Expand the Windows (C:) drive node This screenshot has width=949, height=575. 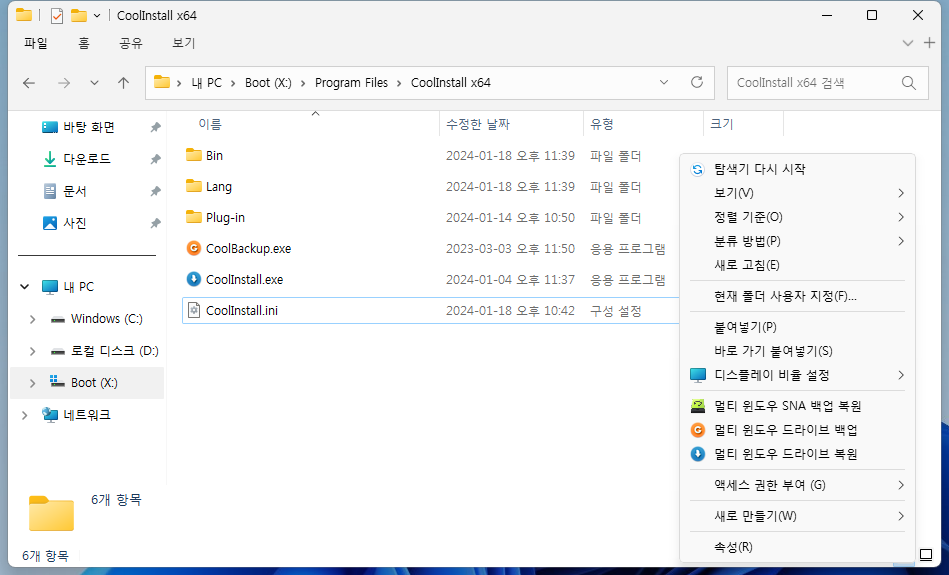(33, 319)
